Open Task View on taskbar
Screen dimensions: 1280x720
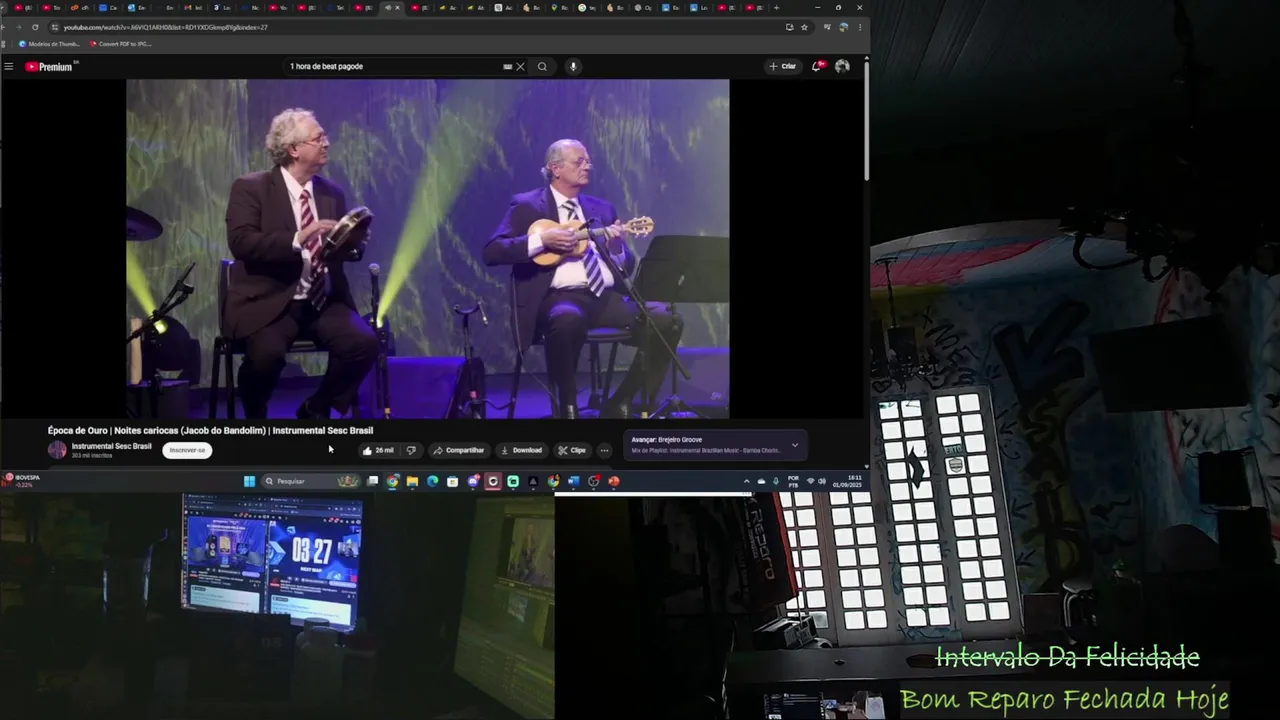[x=372, y=481]
